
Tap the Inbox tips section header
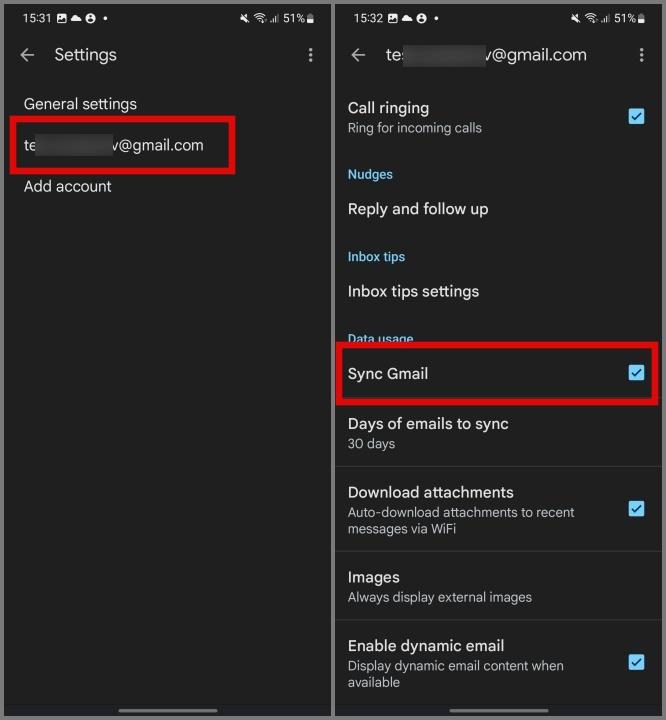[376, 257]
